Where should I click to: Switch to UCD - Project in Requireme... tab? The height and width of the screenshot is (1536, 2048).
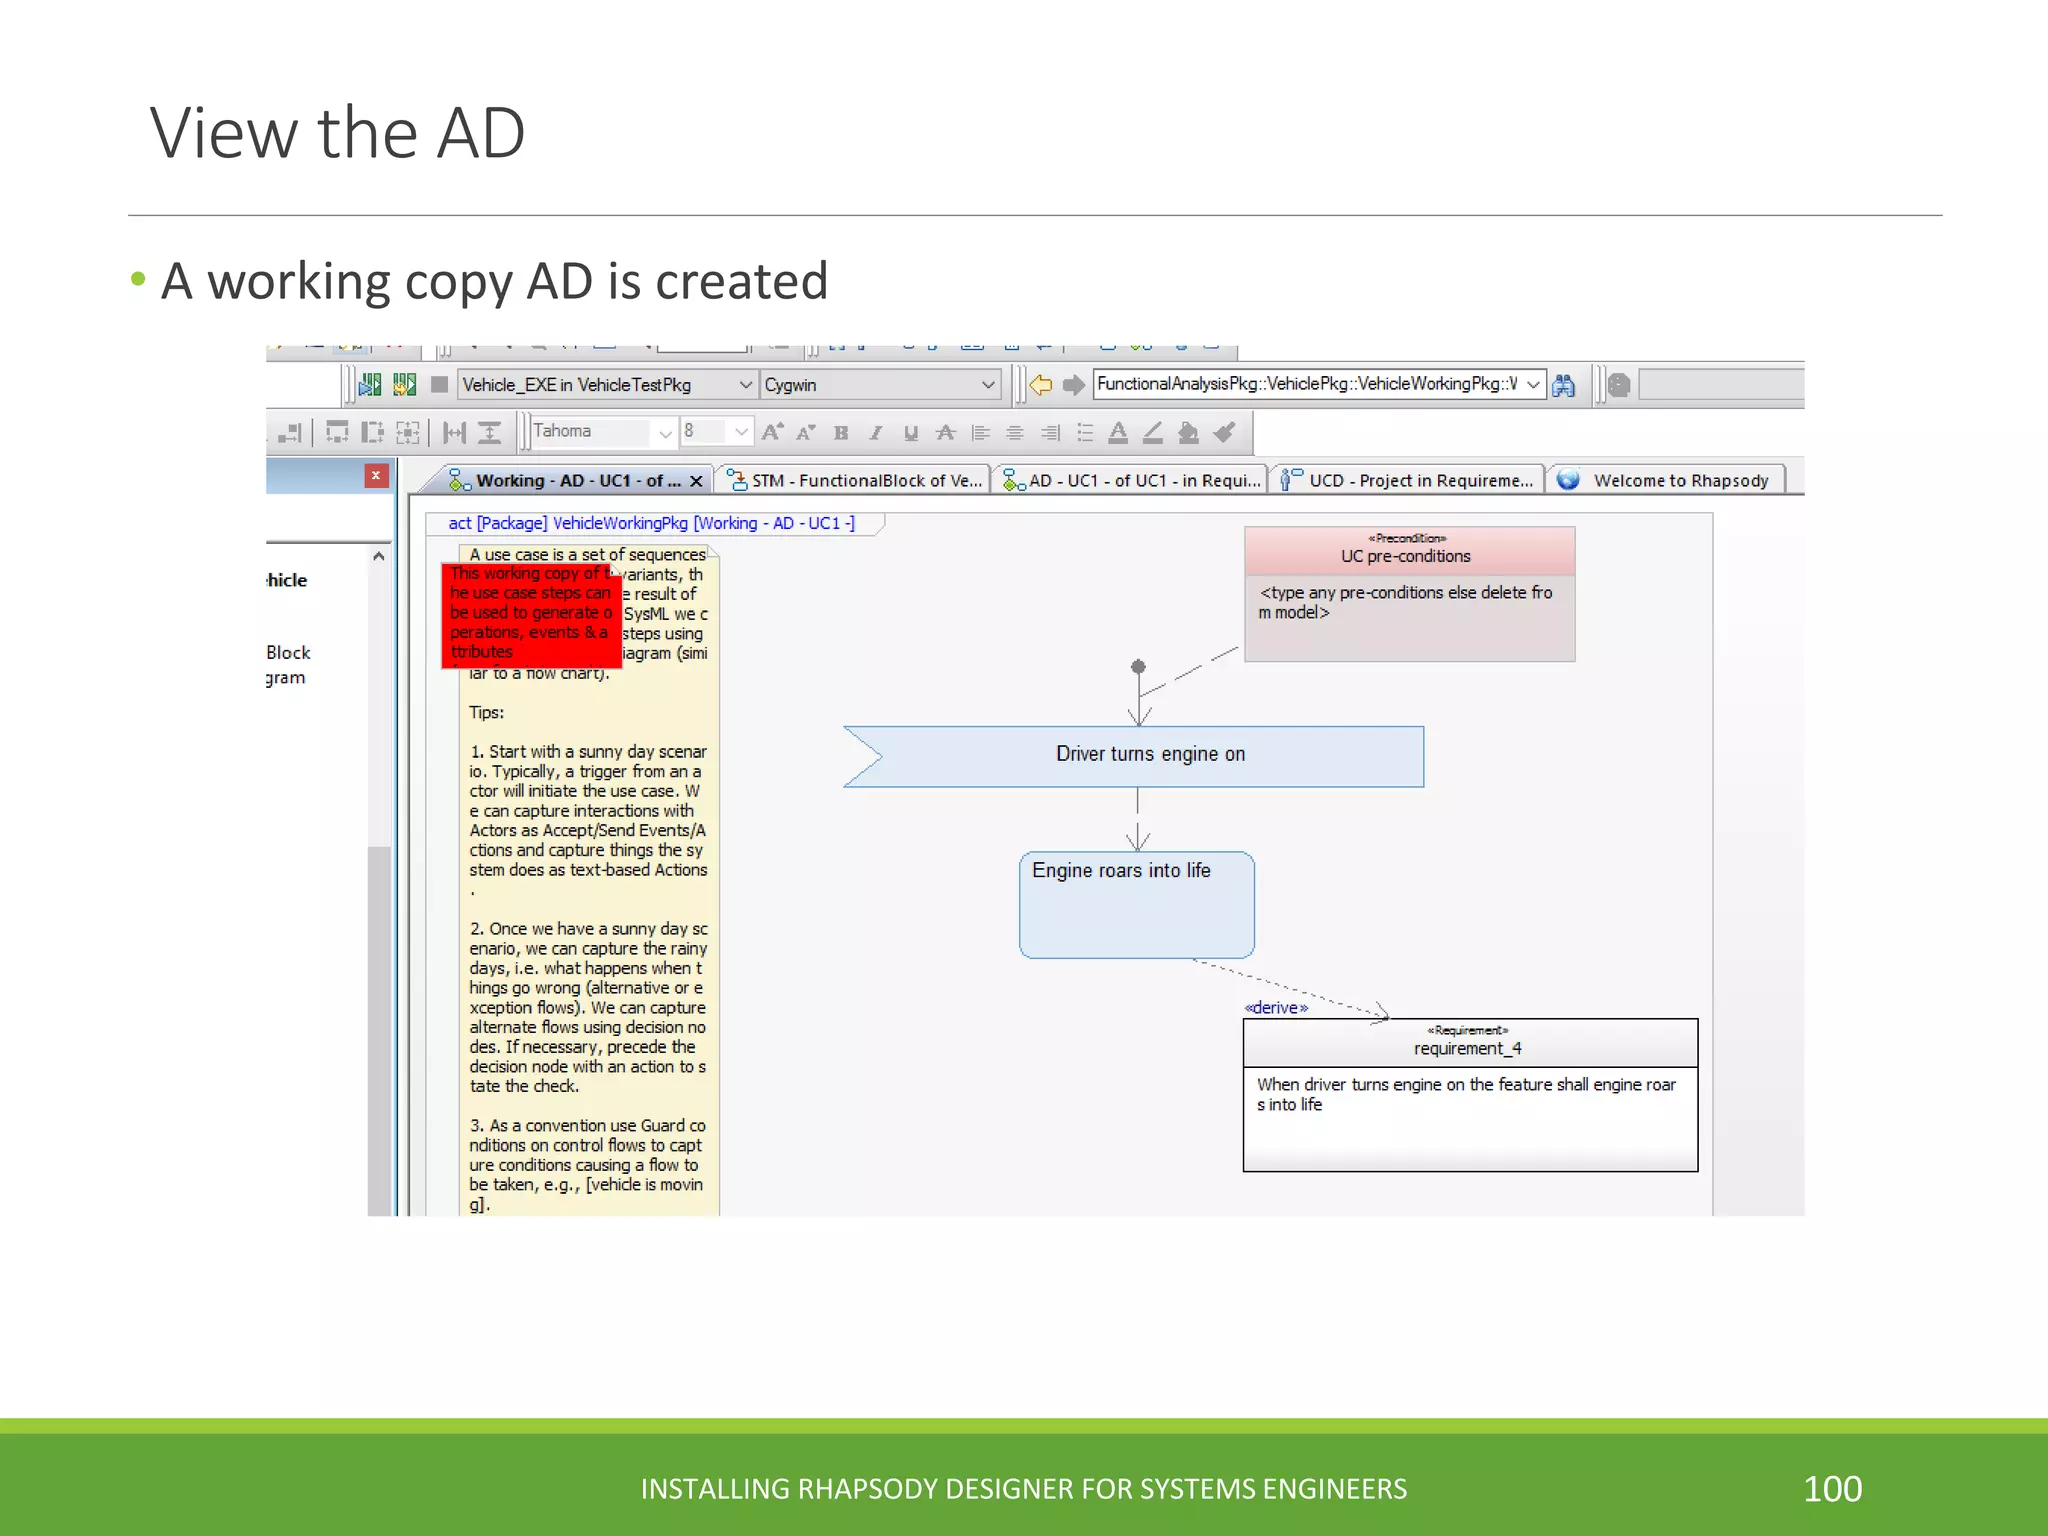pos(1408,481)
